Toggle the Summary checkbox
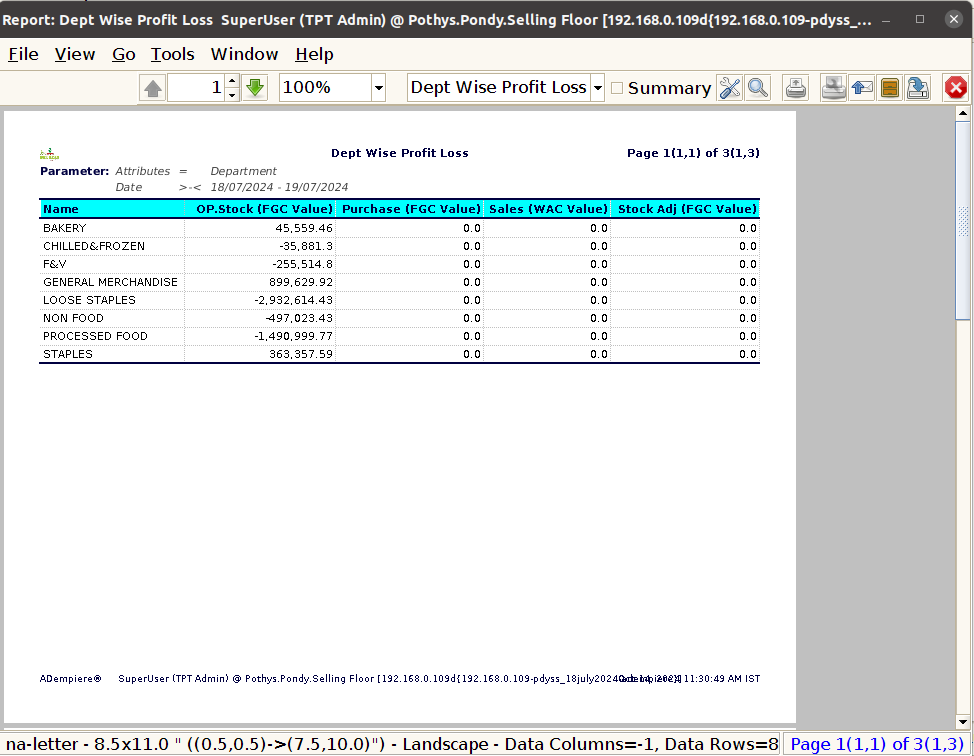The height and width of the screenshot is (756, 974). [617, 88]
